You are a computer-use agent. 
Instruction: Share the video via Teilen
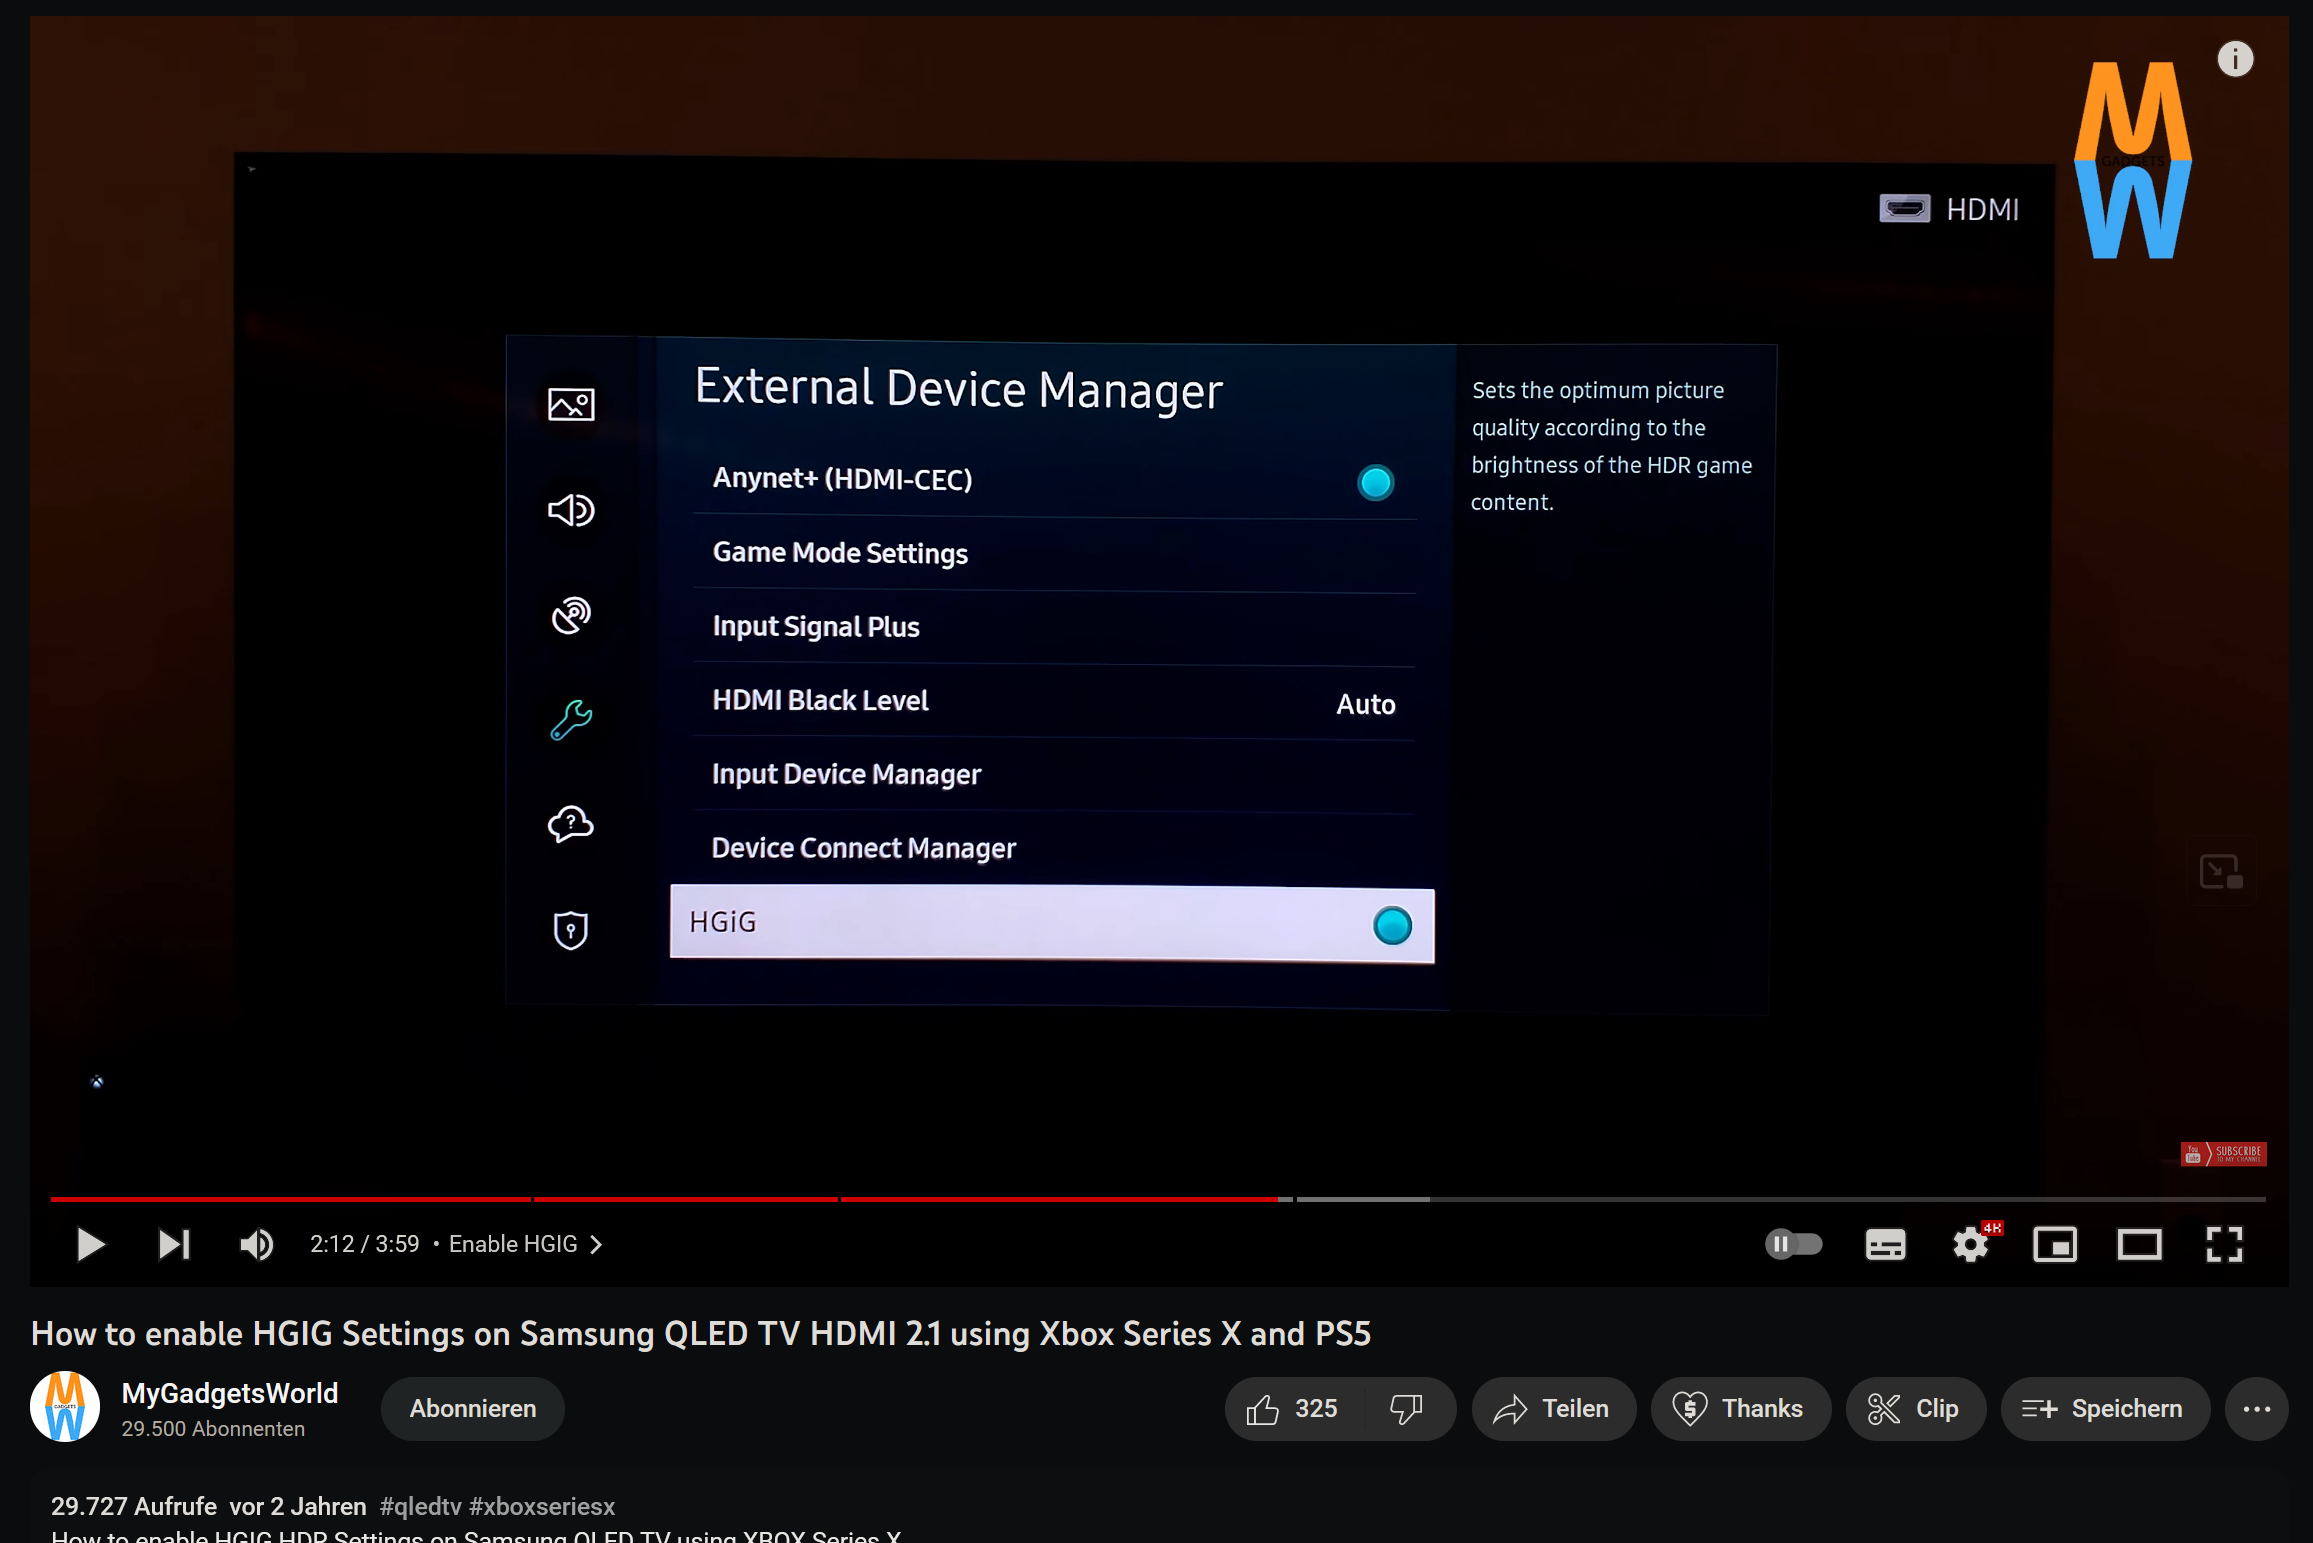pos(1553,1408)
